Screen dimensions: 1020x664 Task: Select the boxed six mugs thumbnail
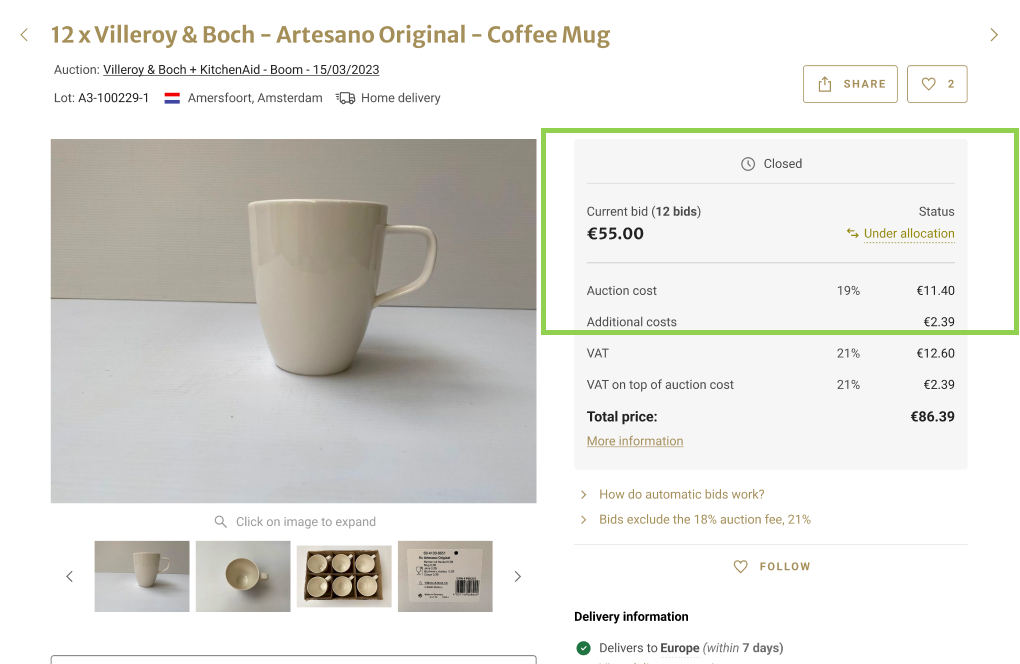coord(344,576)
